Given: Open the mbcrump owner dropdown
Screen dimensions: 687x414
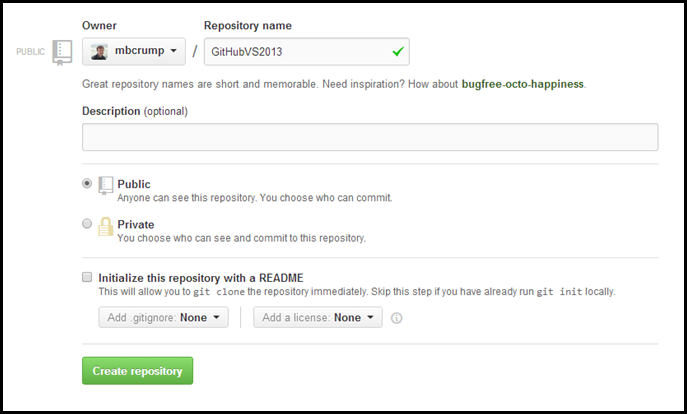Looking at the screenshot, I should 134,51.
